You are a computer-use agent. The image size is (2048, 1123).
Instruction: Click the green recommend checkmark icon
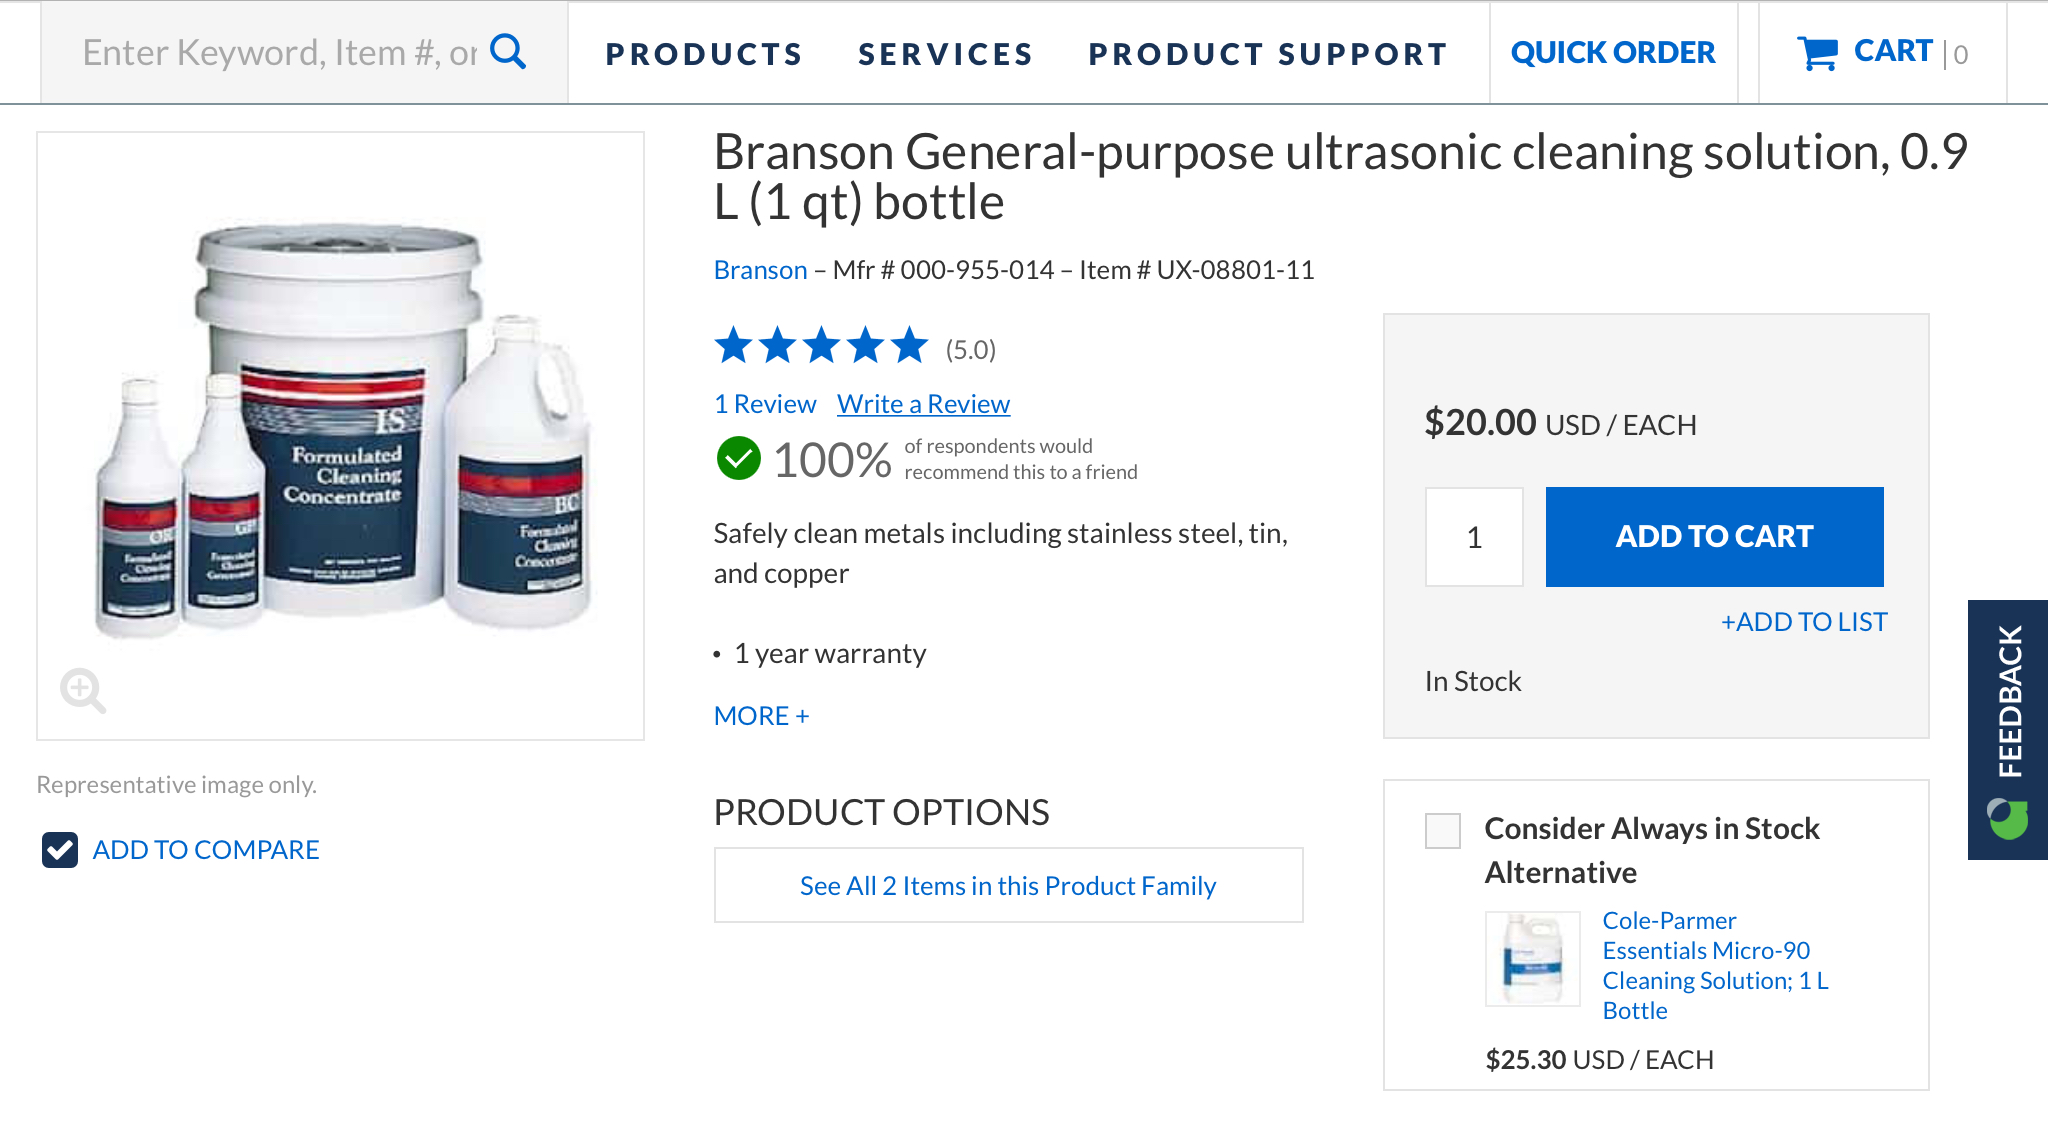tap(738, 459)
